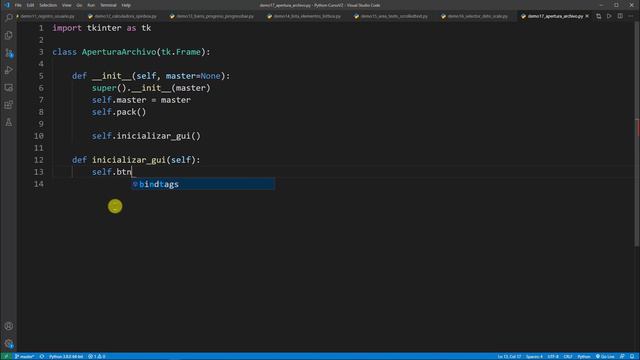Close the demo17_apertura_archivo.py tab
640x360 pixels.
click(587, 16)
